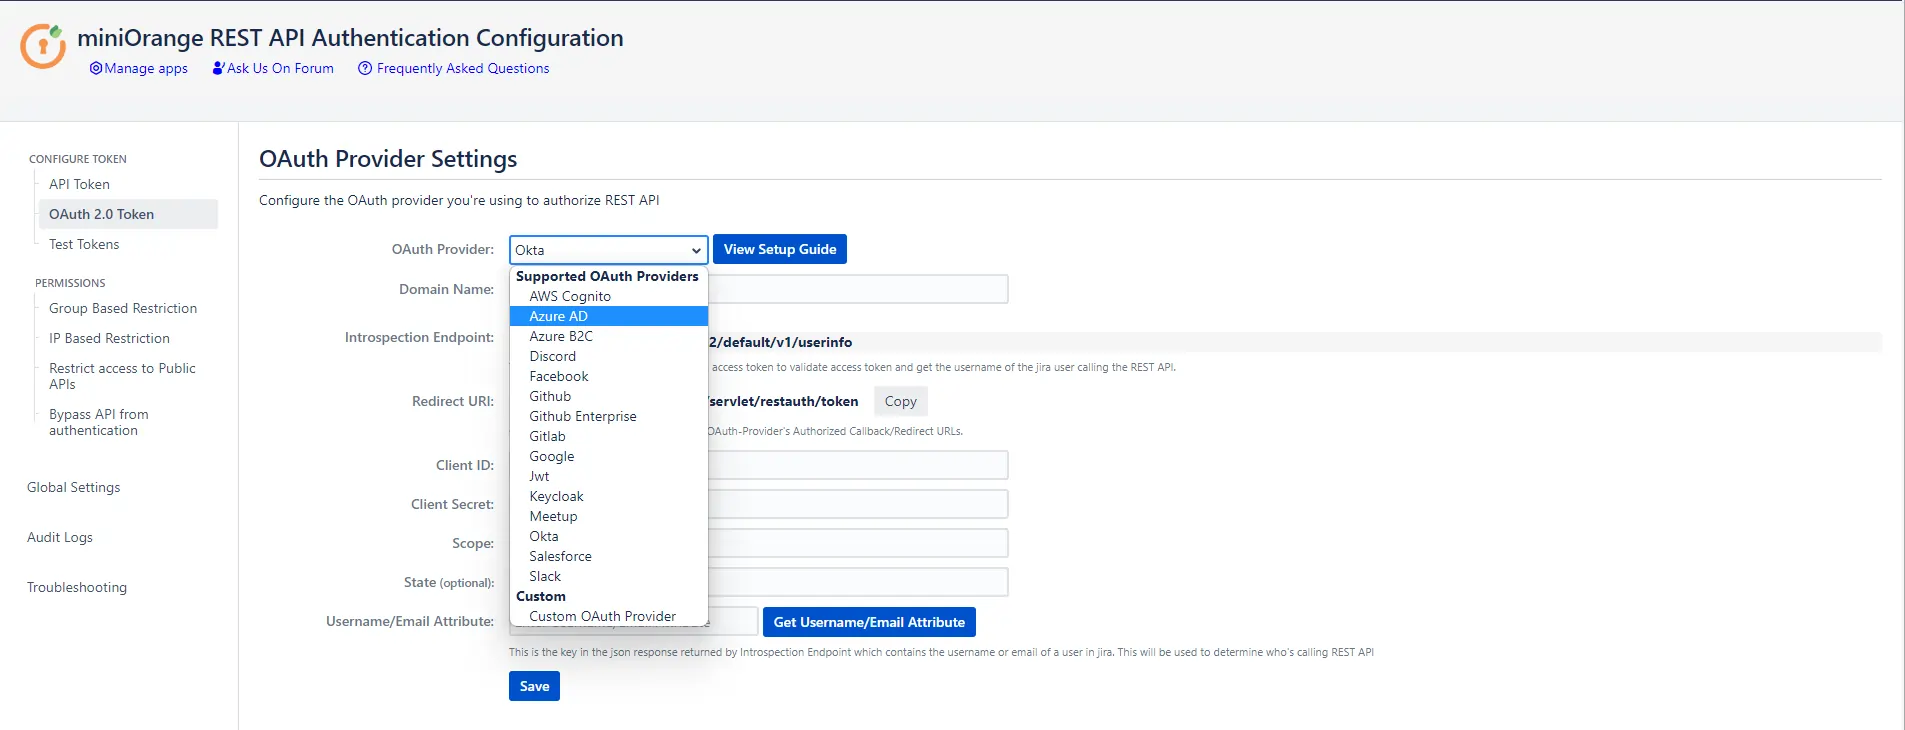Screen dimensions: 1905x730
Task: Open Global Settings in sidebar
Action: 74,487
